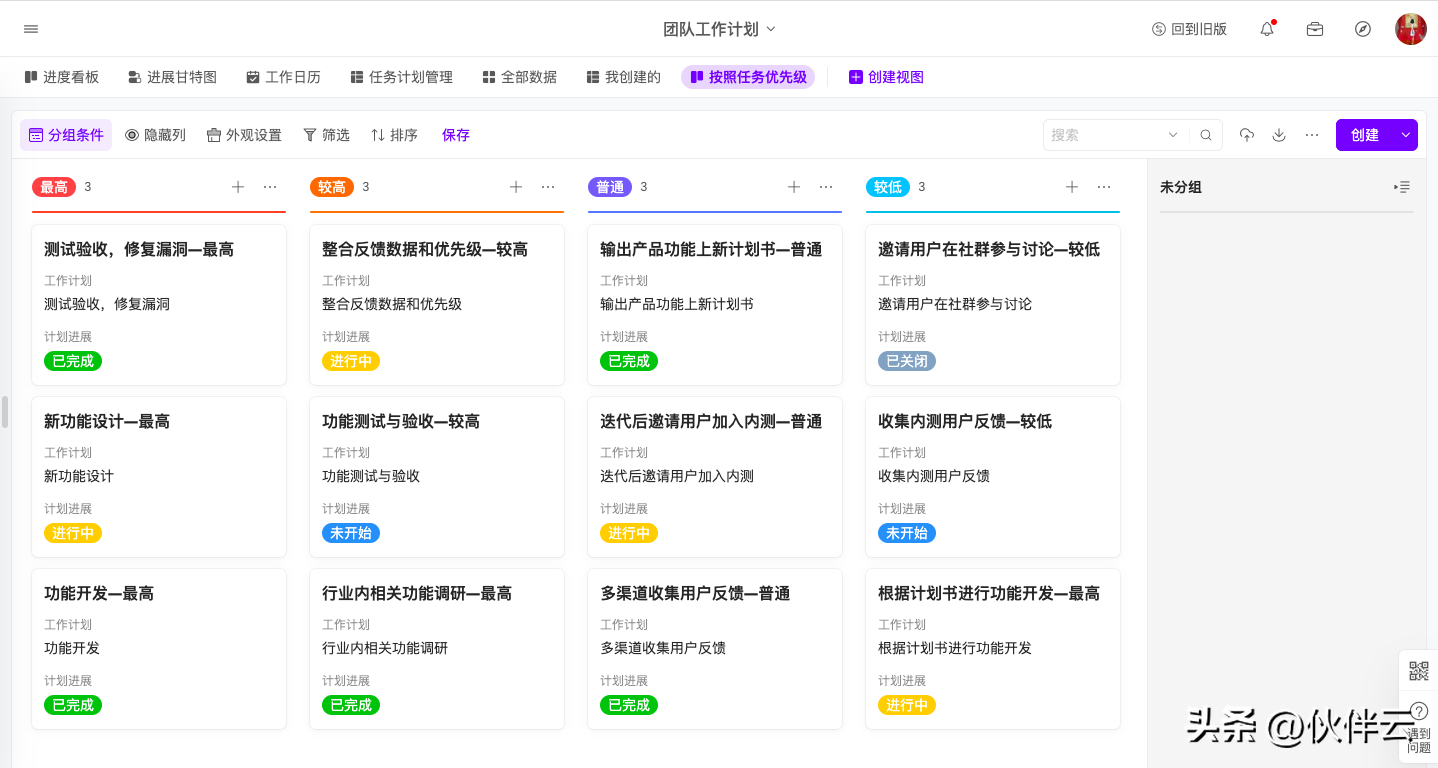The image size is (1438, 768).
Task: Click the 保存 save link
Action: coord(456,135)
